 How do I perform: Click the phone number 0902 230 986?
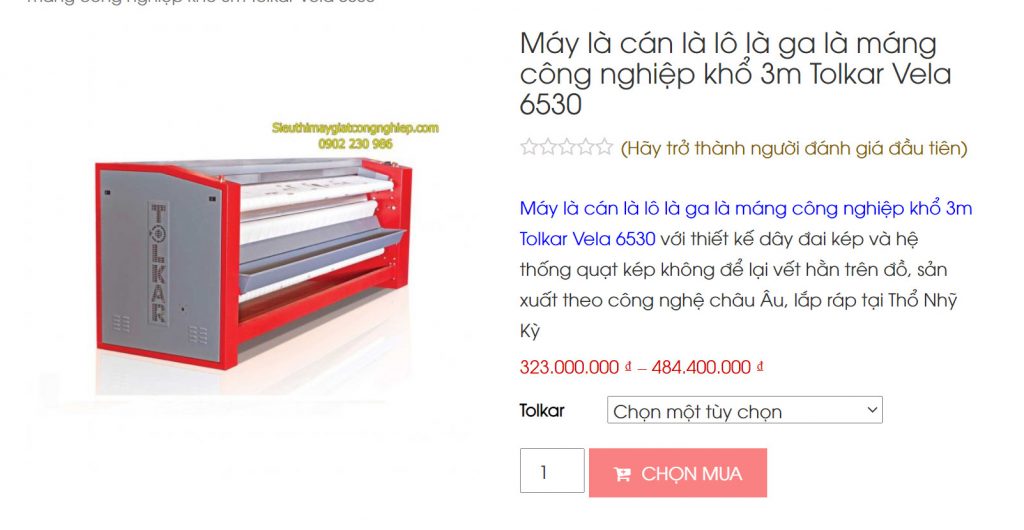pyautogui.click(x=355, y=144)
